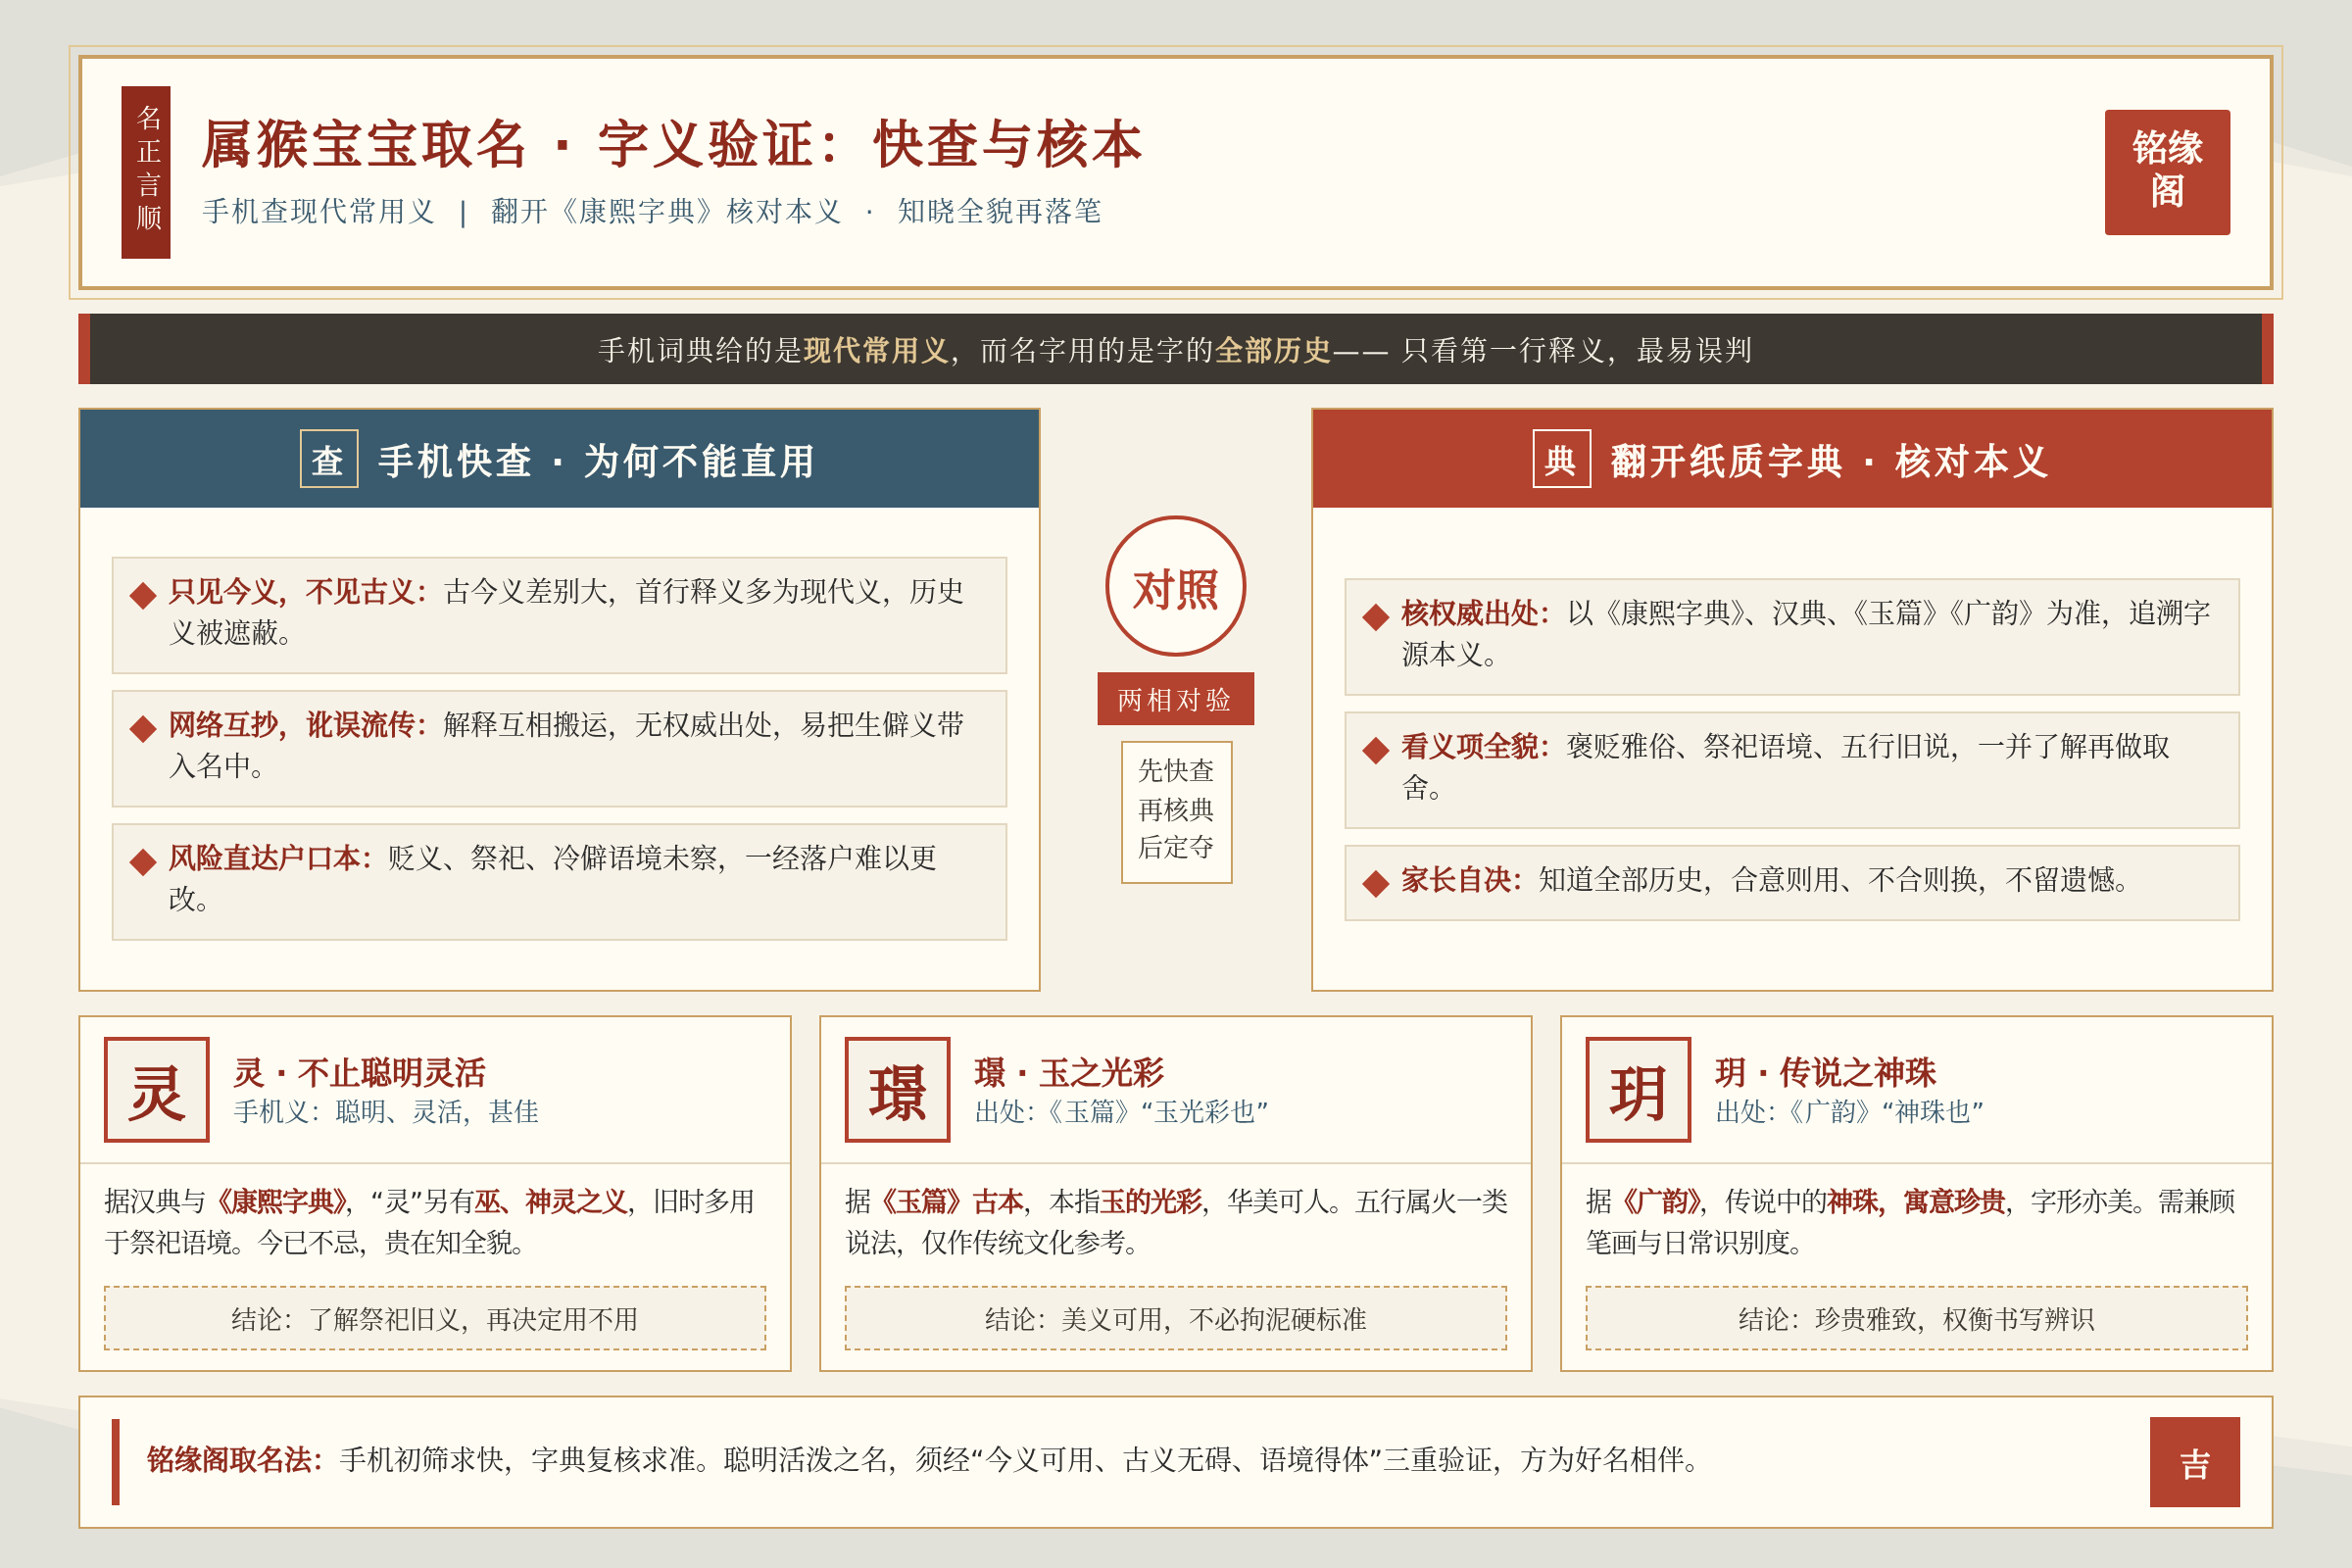The image size is (2352, 1568).
Task: Click the line 手机义：聪明、灵活，甚佳
Action: click(386, 1112)
